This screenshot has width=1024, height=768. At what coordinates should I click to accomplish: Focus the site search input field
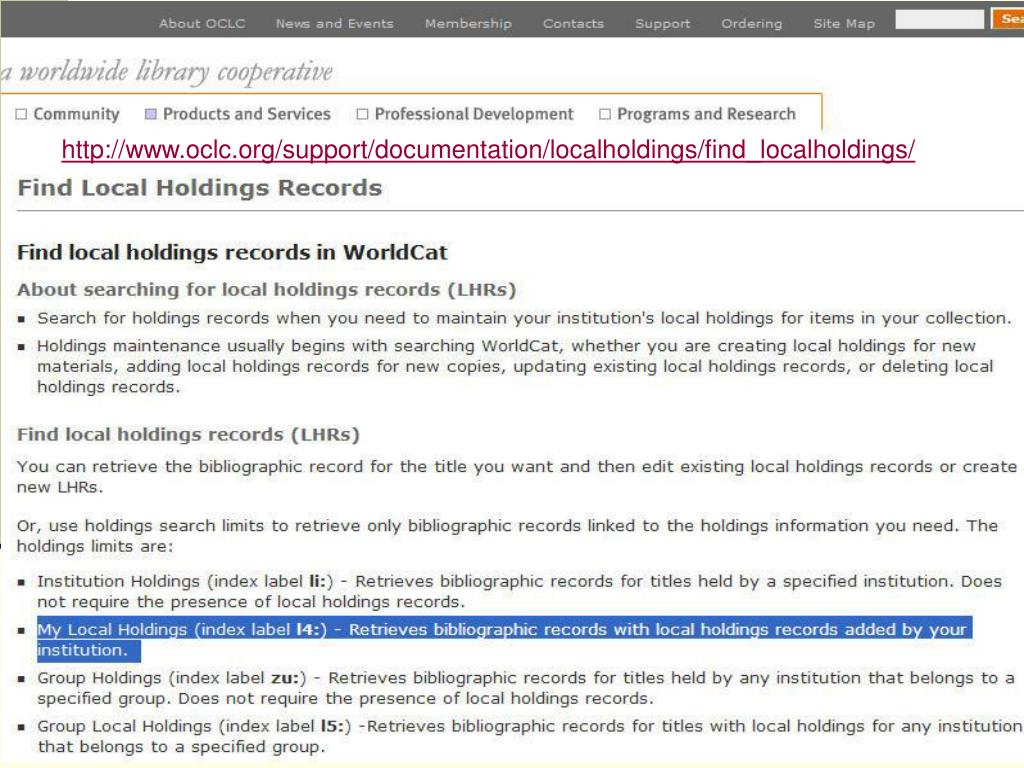[939, 20]
